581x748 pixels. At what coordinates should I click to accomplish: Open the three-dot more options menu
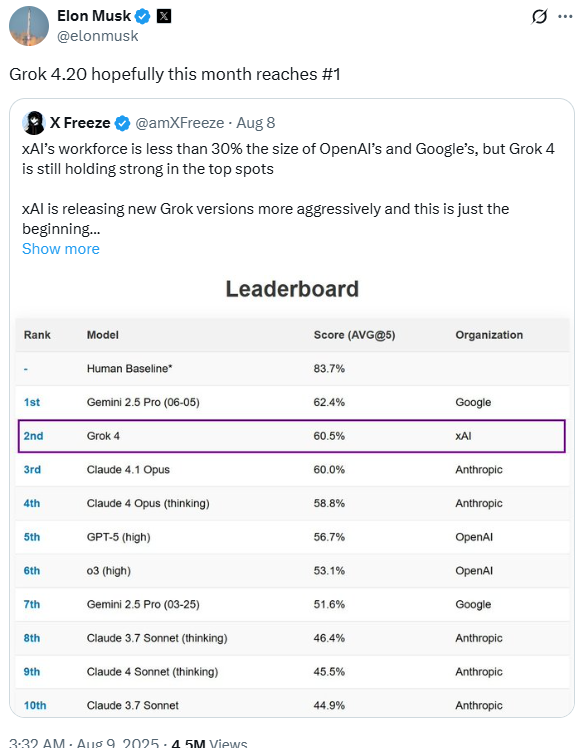(565, 17)
